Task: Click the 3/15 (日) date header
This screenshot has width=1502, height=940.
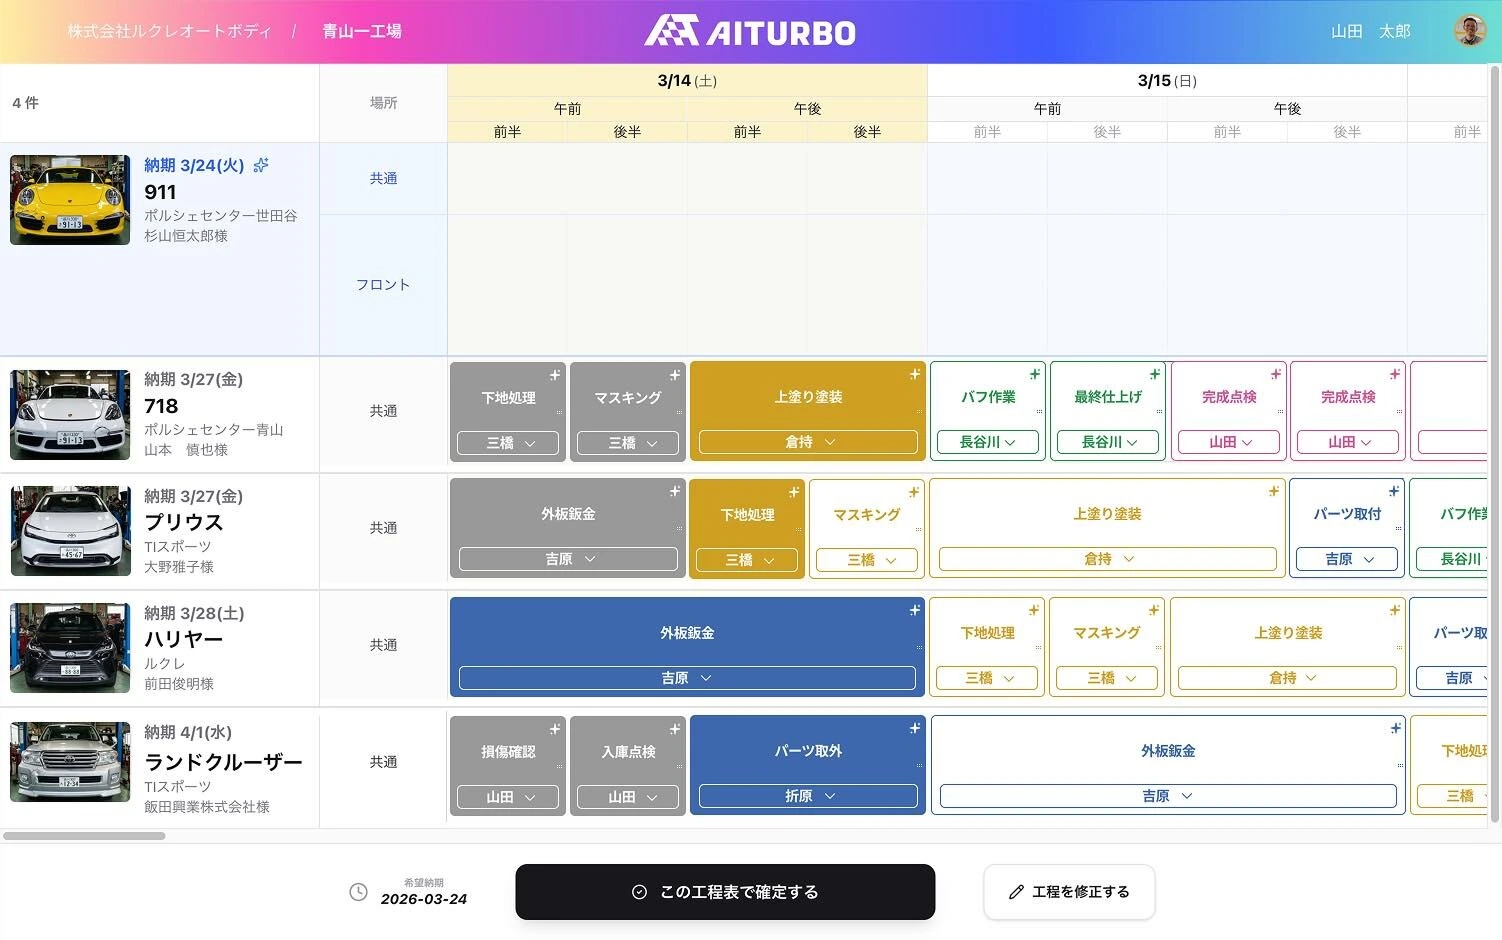Action: (x=1167, y=81)
